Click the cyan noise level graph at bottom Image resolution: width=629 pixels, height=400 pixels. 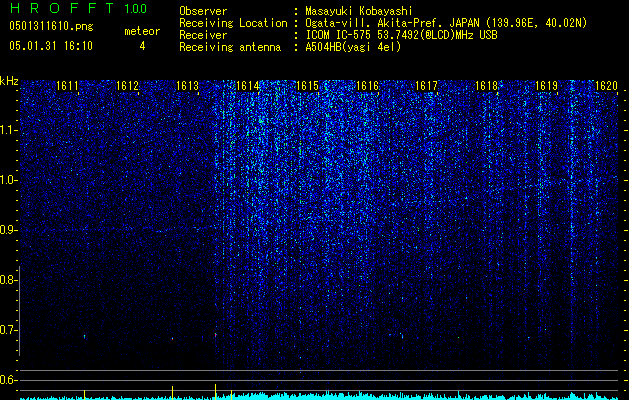(x=319, y=396)
